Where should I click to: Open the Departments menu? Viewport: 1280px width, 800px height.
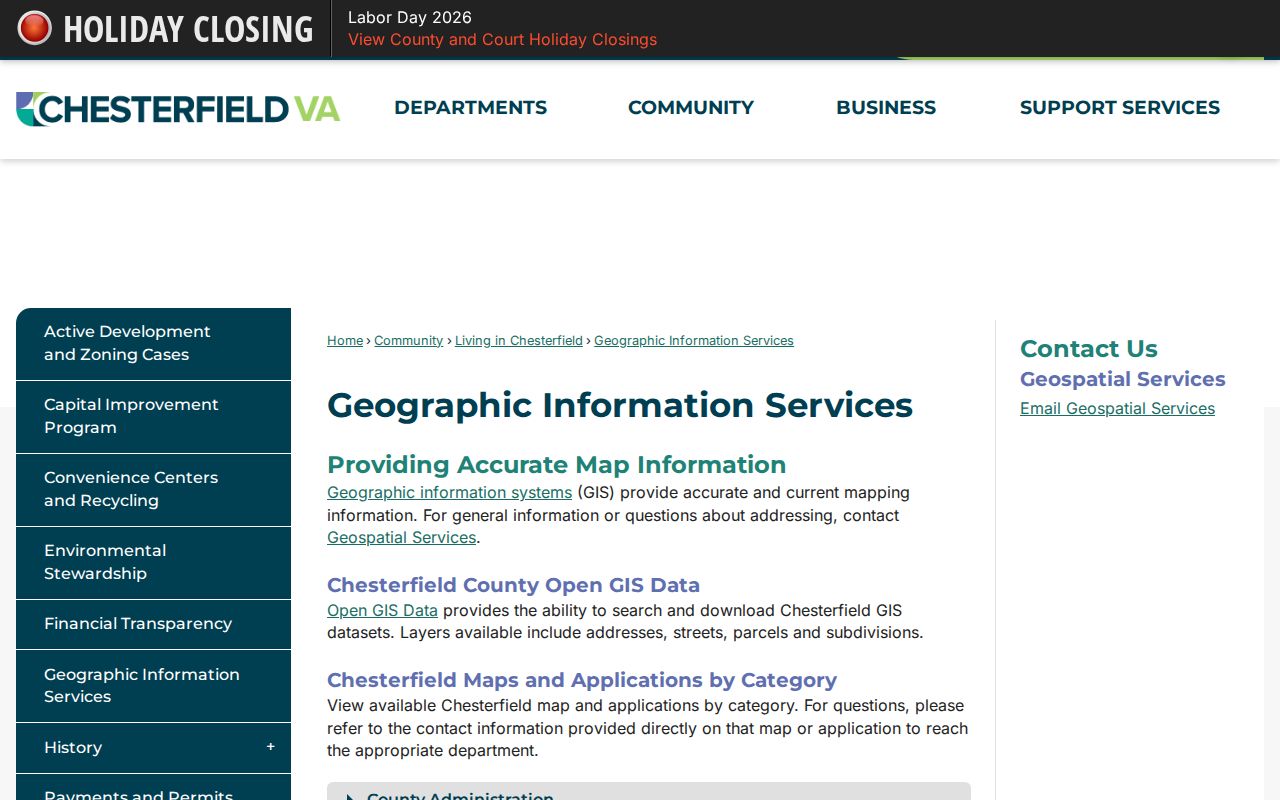click(x=470, y=108)
